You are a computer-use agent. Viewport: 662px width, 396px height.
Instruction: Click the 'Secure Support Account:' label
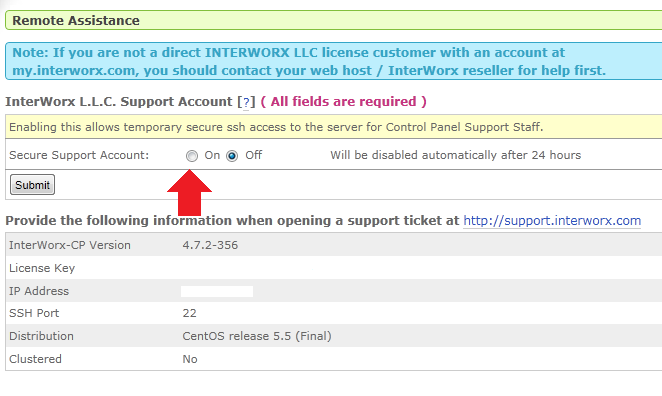tap(79, 155)
